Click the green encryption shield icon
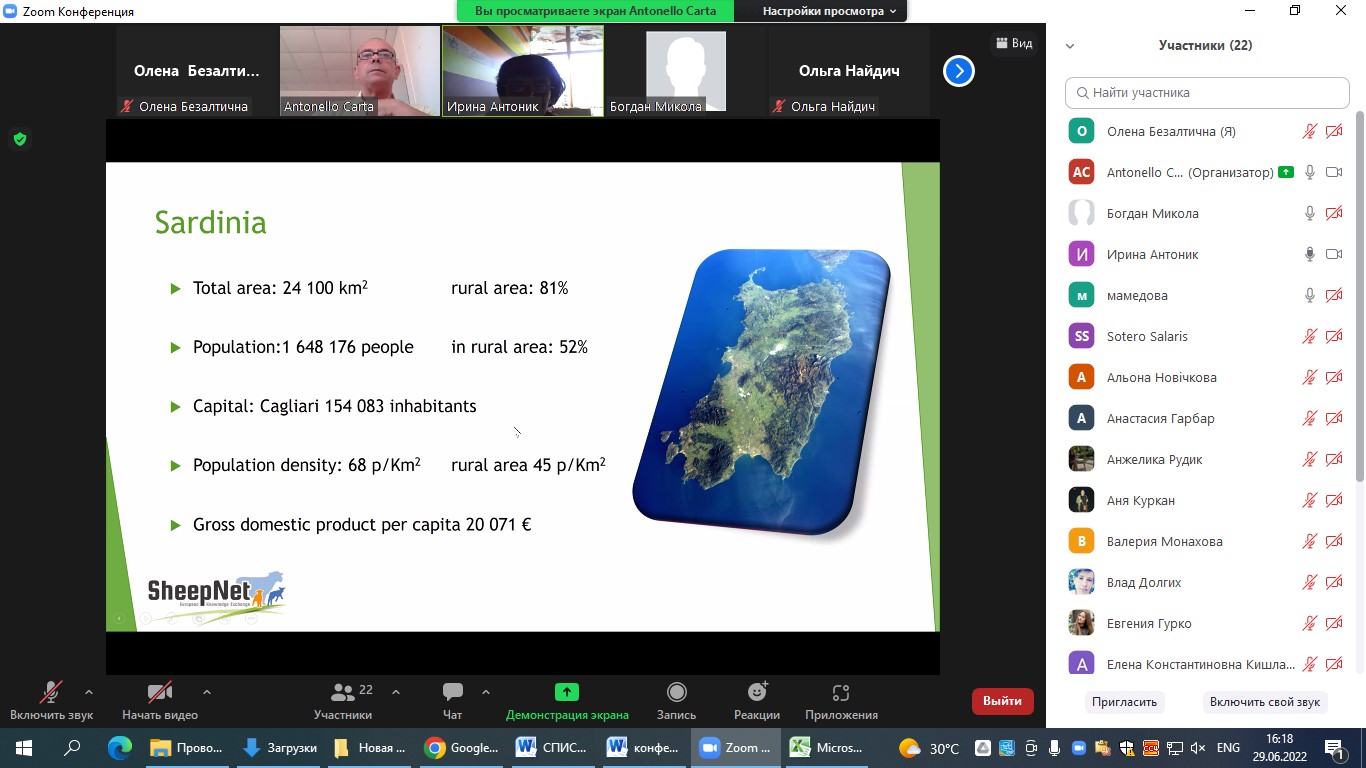 pos(20,139)
